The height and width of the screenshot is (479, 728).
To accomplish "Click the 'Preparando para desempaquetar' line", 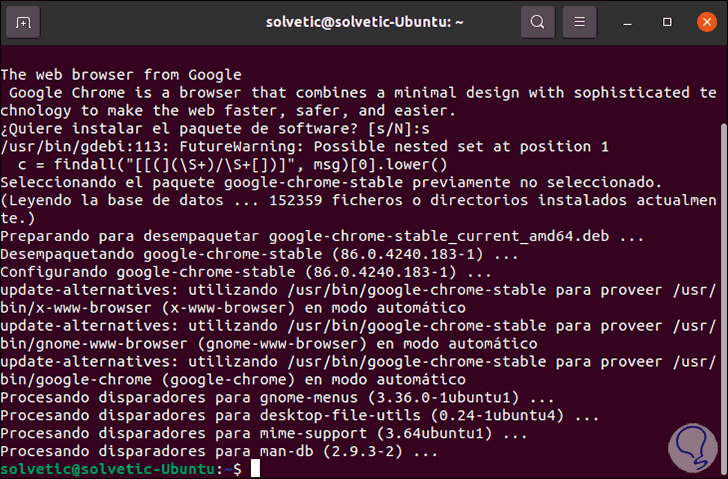I will [322, 236].
